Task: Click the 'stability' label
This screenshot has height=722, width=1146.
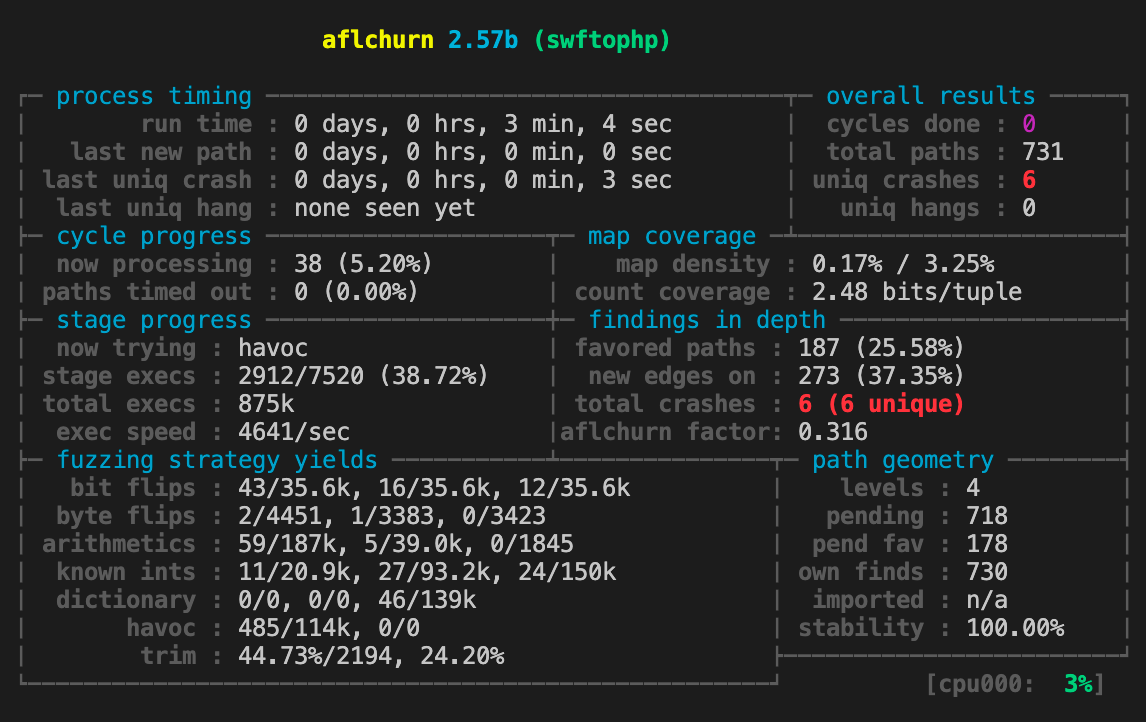Action: coord(860,628)
